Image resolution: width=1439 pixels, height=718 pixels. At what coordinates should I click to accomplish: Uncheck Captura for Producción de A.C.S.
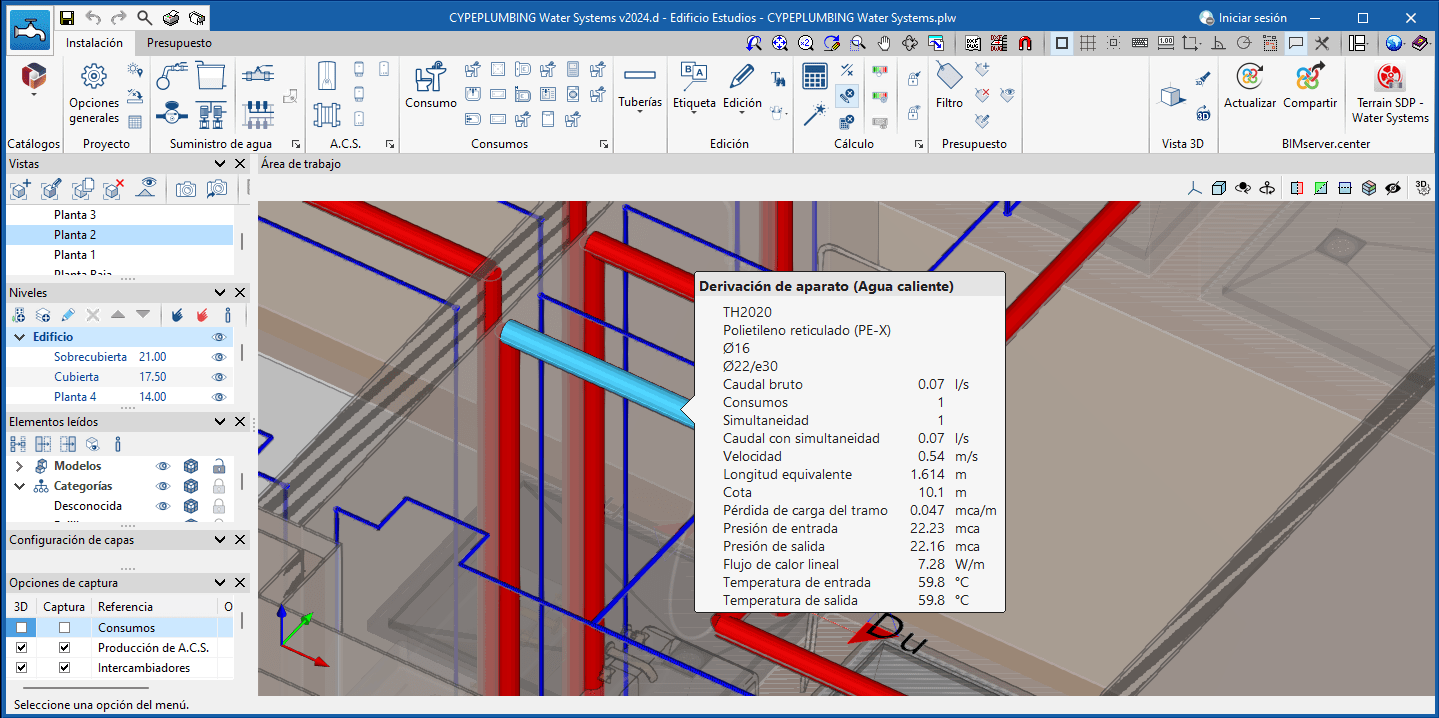click(x=65, y=648)
